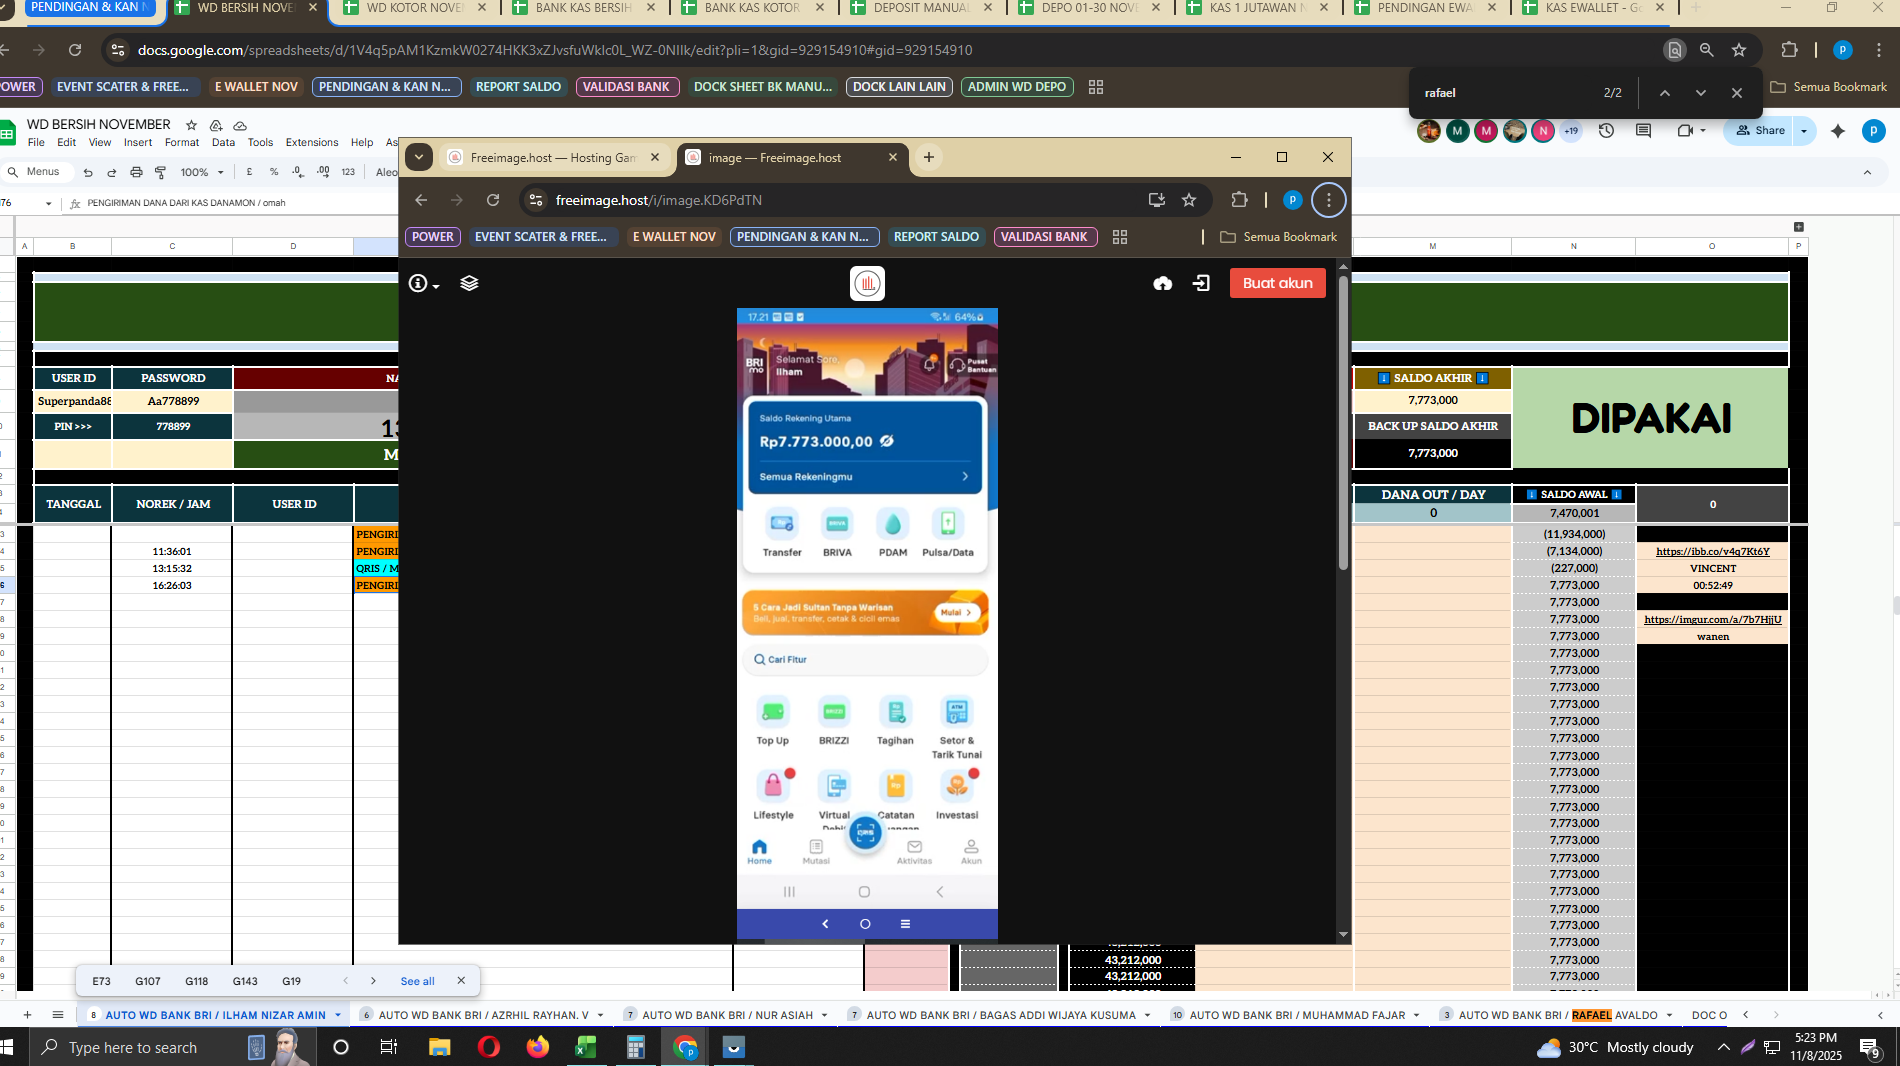Check the cloud save status icon in Sheets

coord(240,125)
